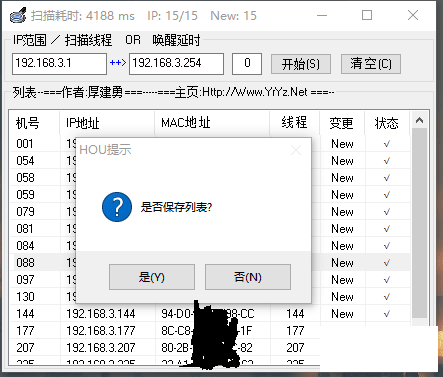Close the scanner main window
443x377 pixels.
tap(413, 15)
